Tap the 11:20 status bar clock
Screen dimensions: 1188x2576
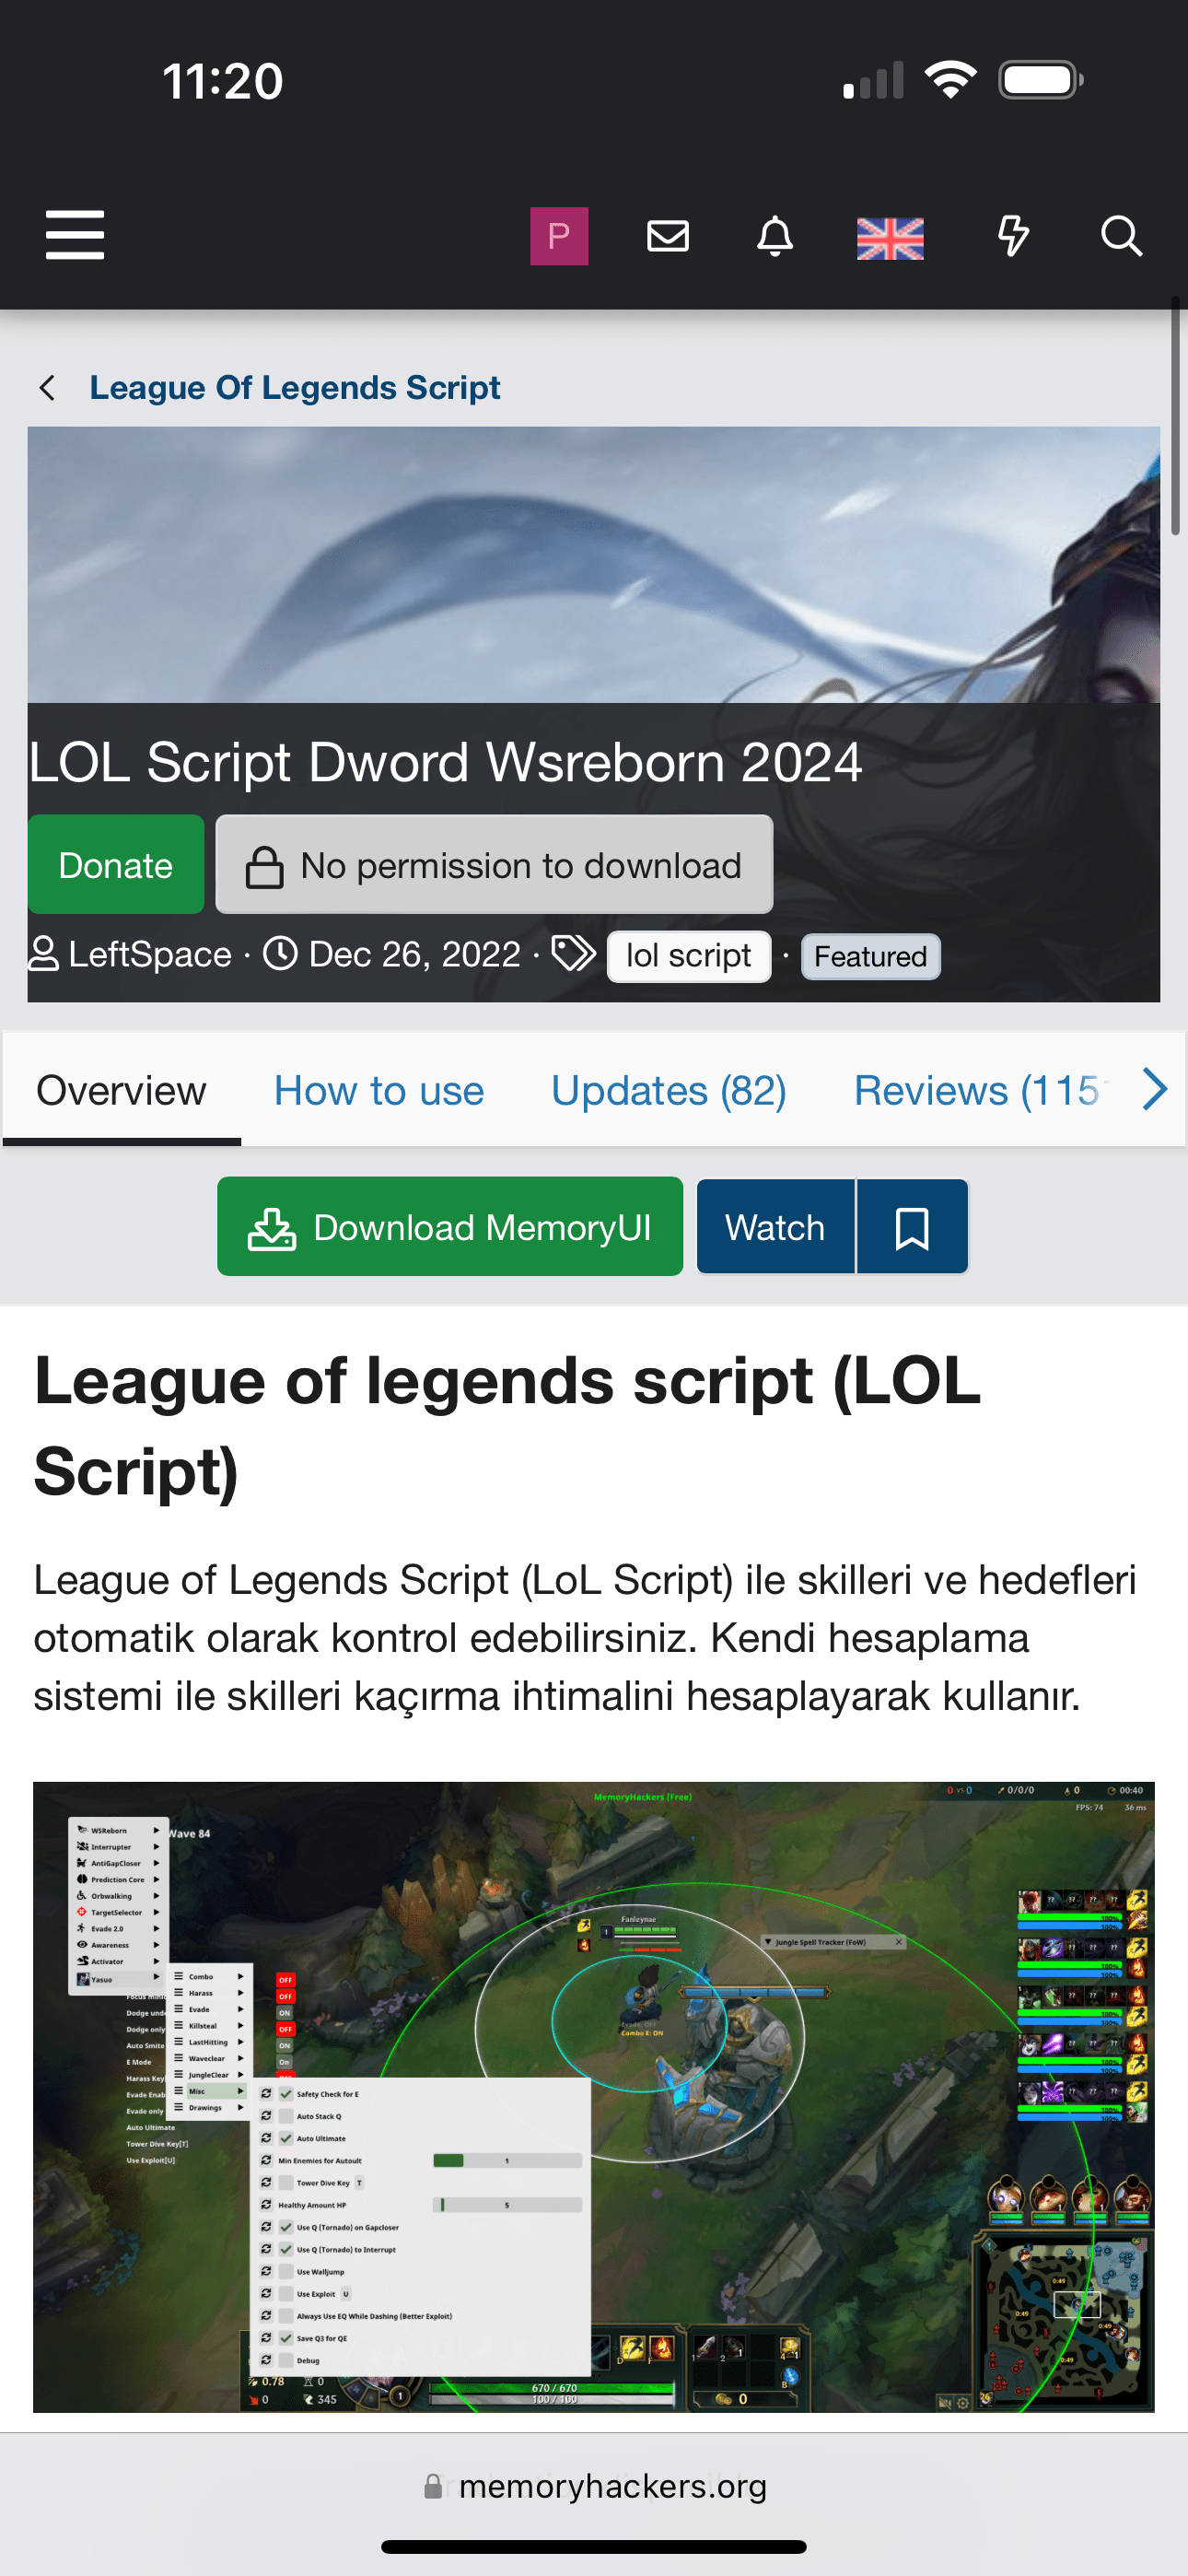click(x=223, y=81)
